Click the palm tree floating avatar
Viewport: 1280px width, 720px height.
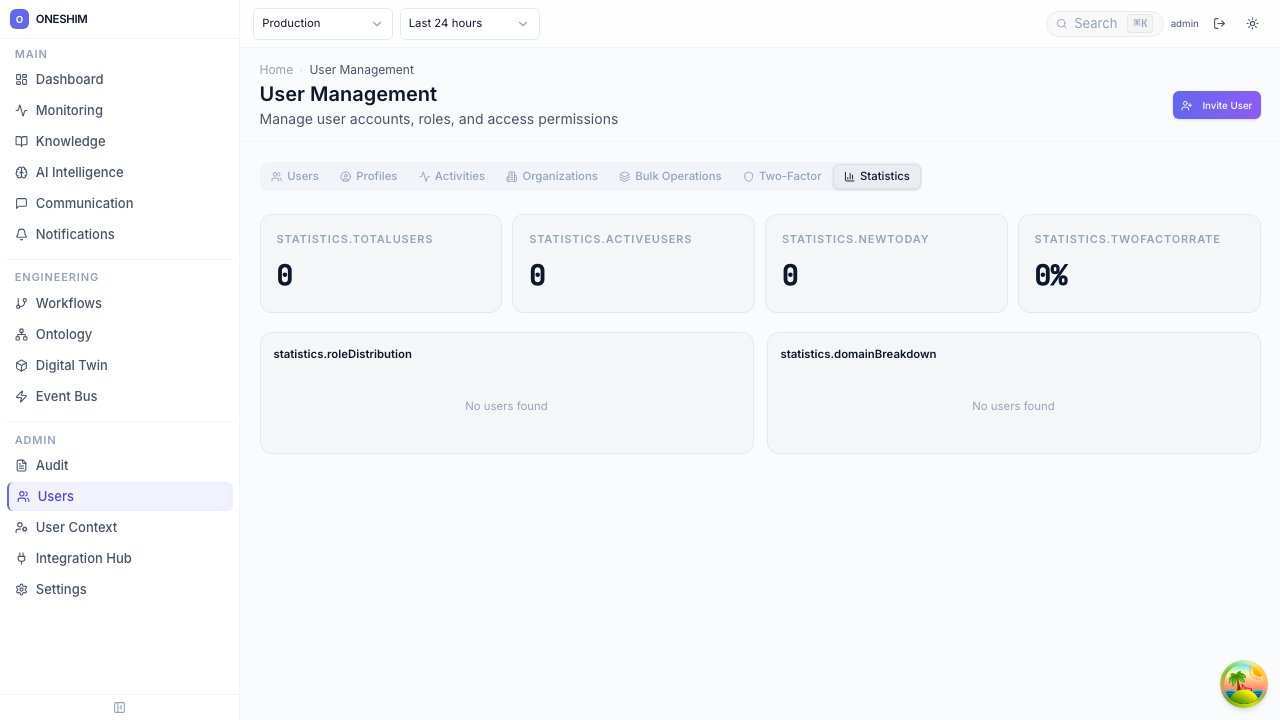[1243, 684]
